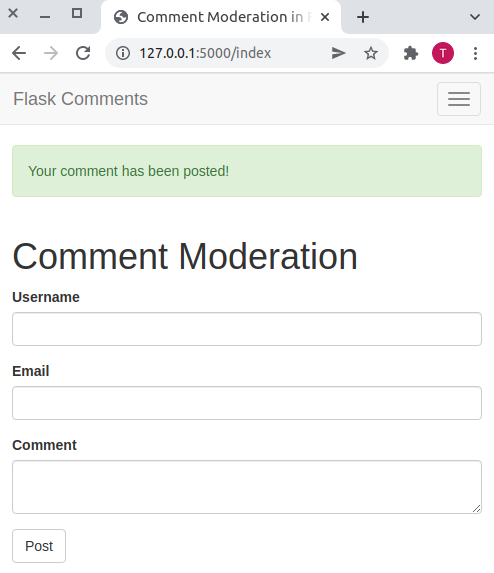
Task: Expand the tab search chevron
Action: tap(475, 17)
